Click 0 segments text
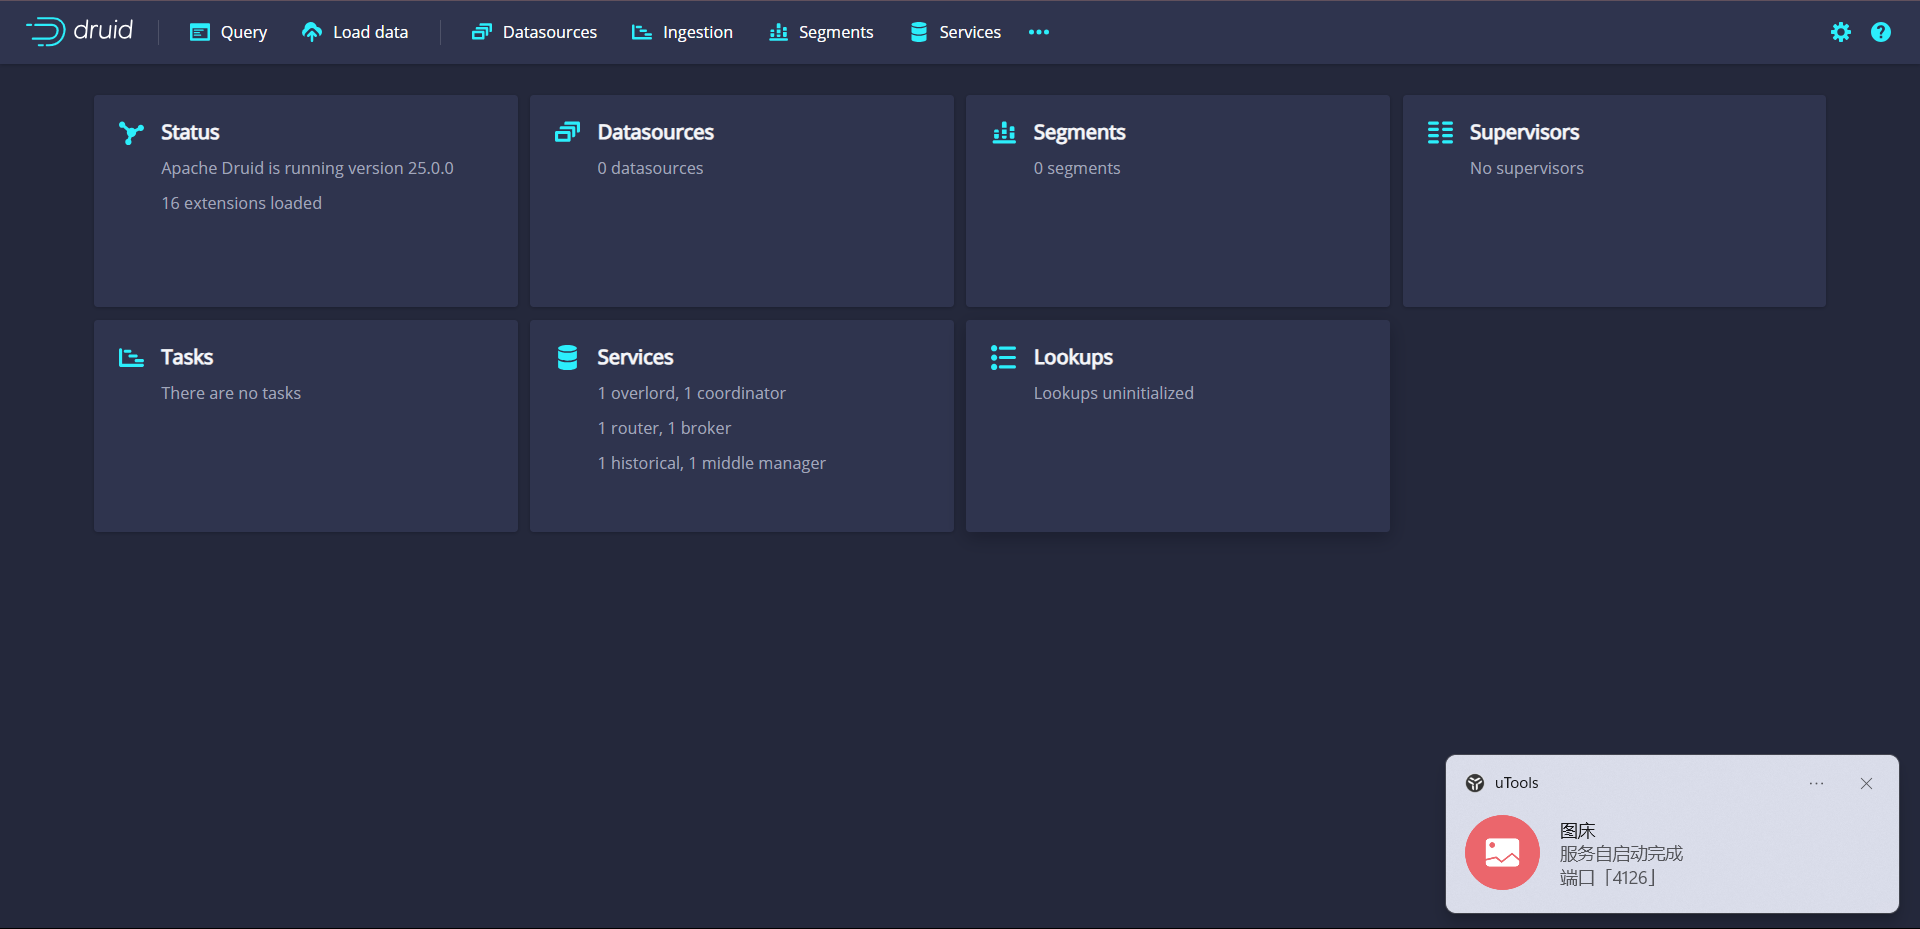1920x929 pixels. (1077, 168)
